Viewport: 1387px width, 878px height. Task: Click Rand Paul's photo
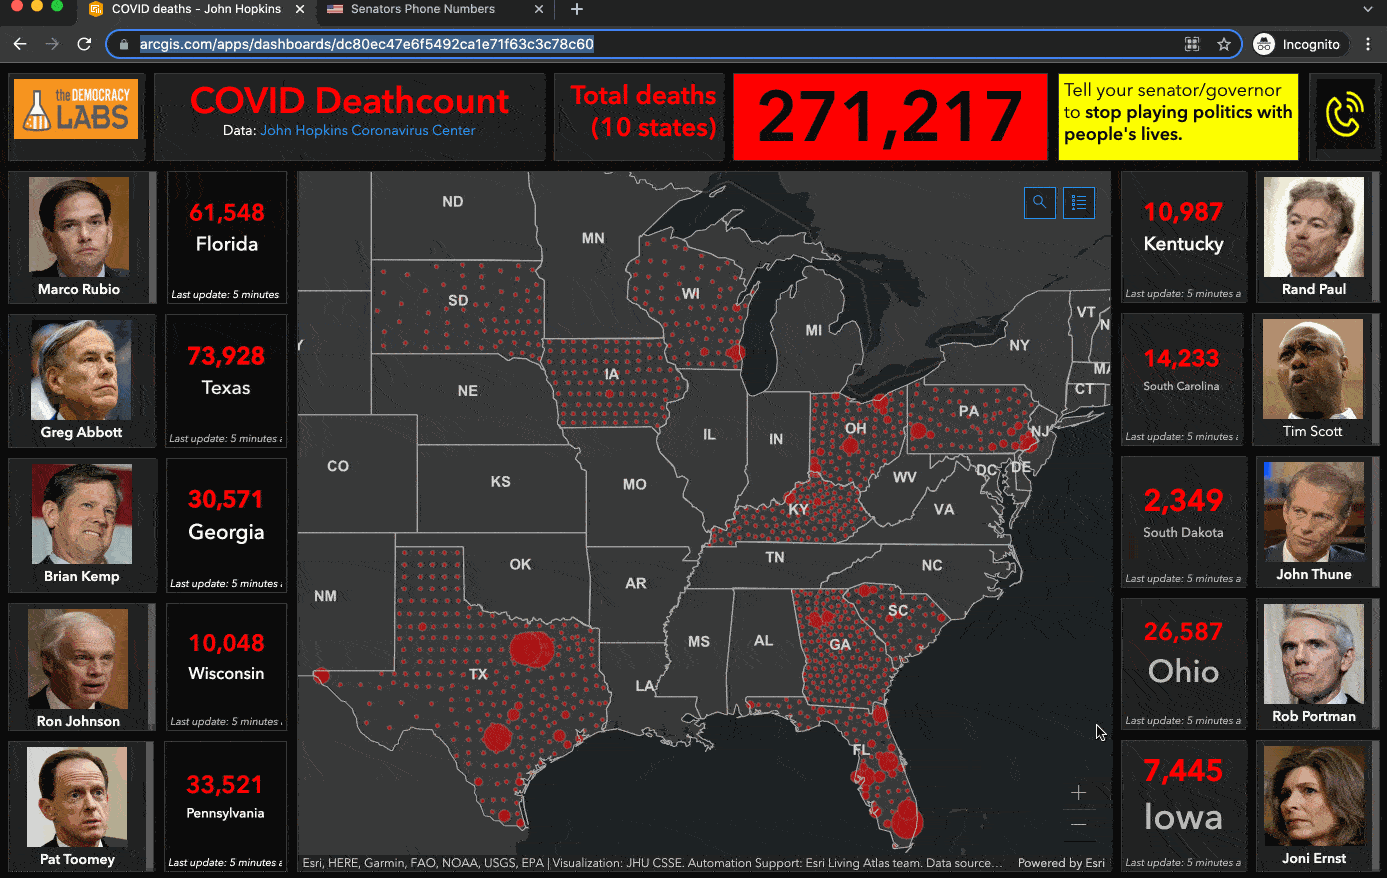[1314, 227]
